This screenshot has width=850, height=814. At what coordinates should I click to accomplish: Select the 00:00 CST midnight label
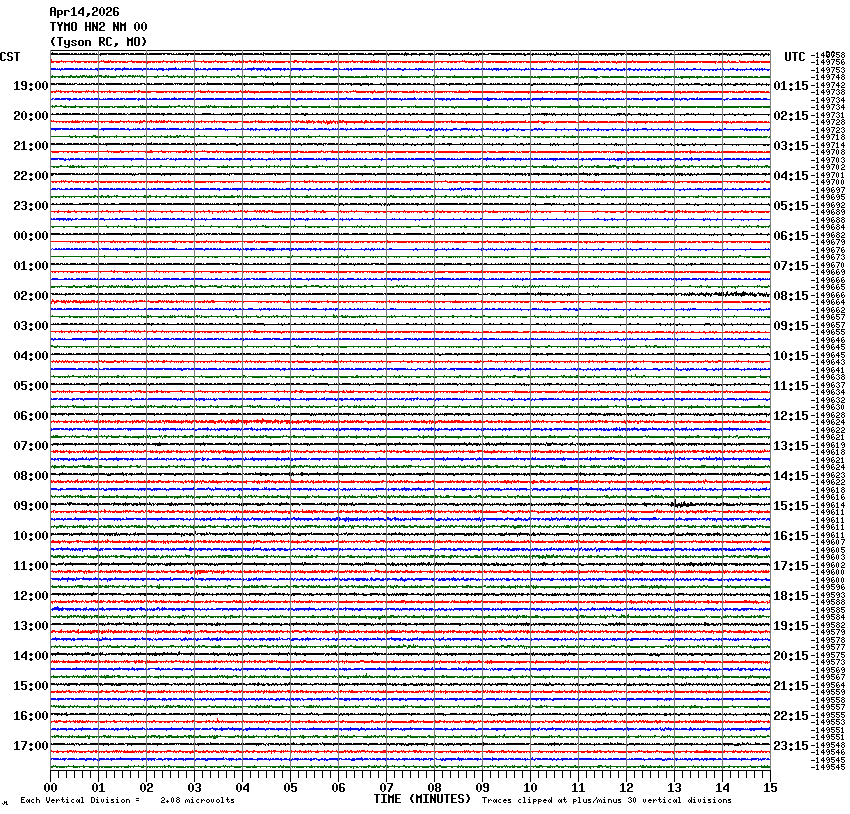pos(31,236)
